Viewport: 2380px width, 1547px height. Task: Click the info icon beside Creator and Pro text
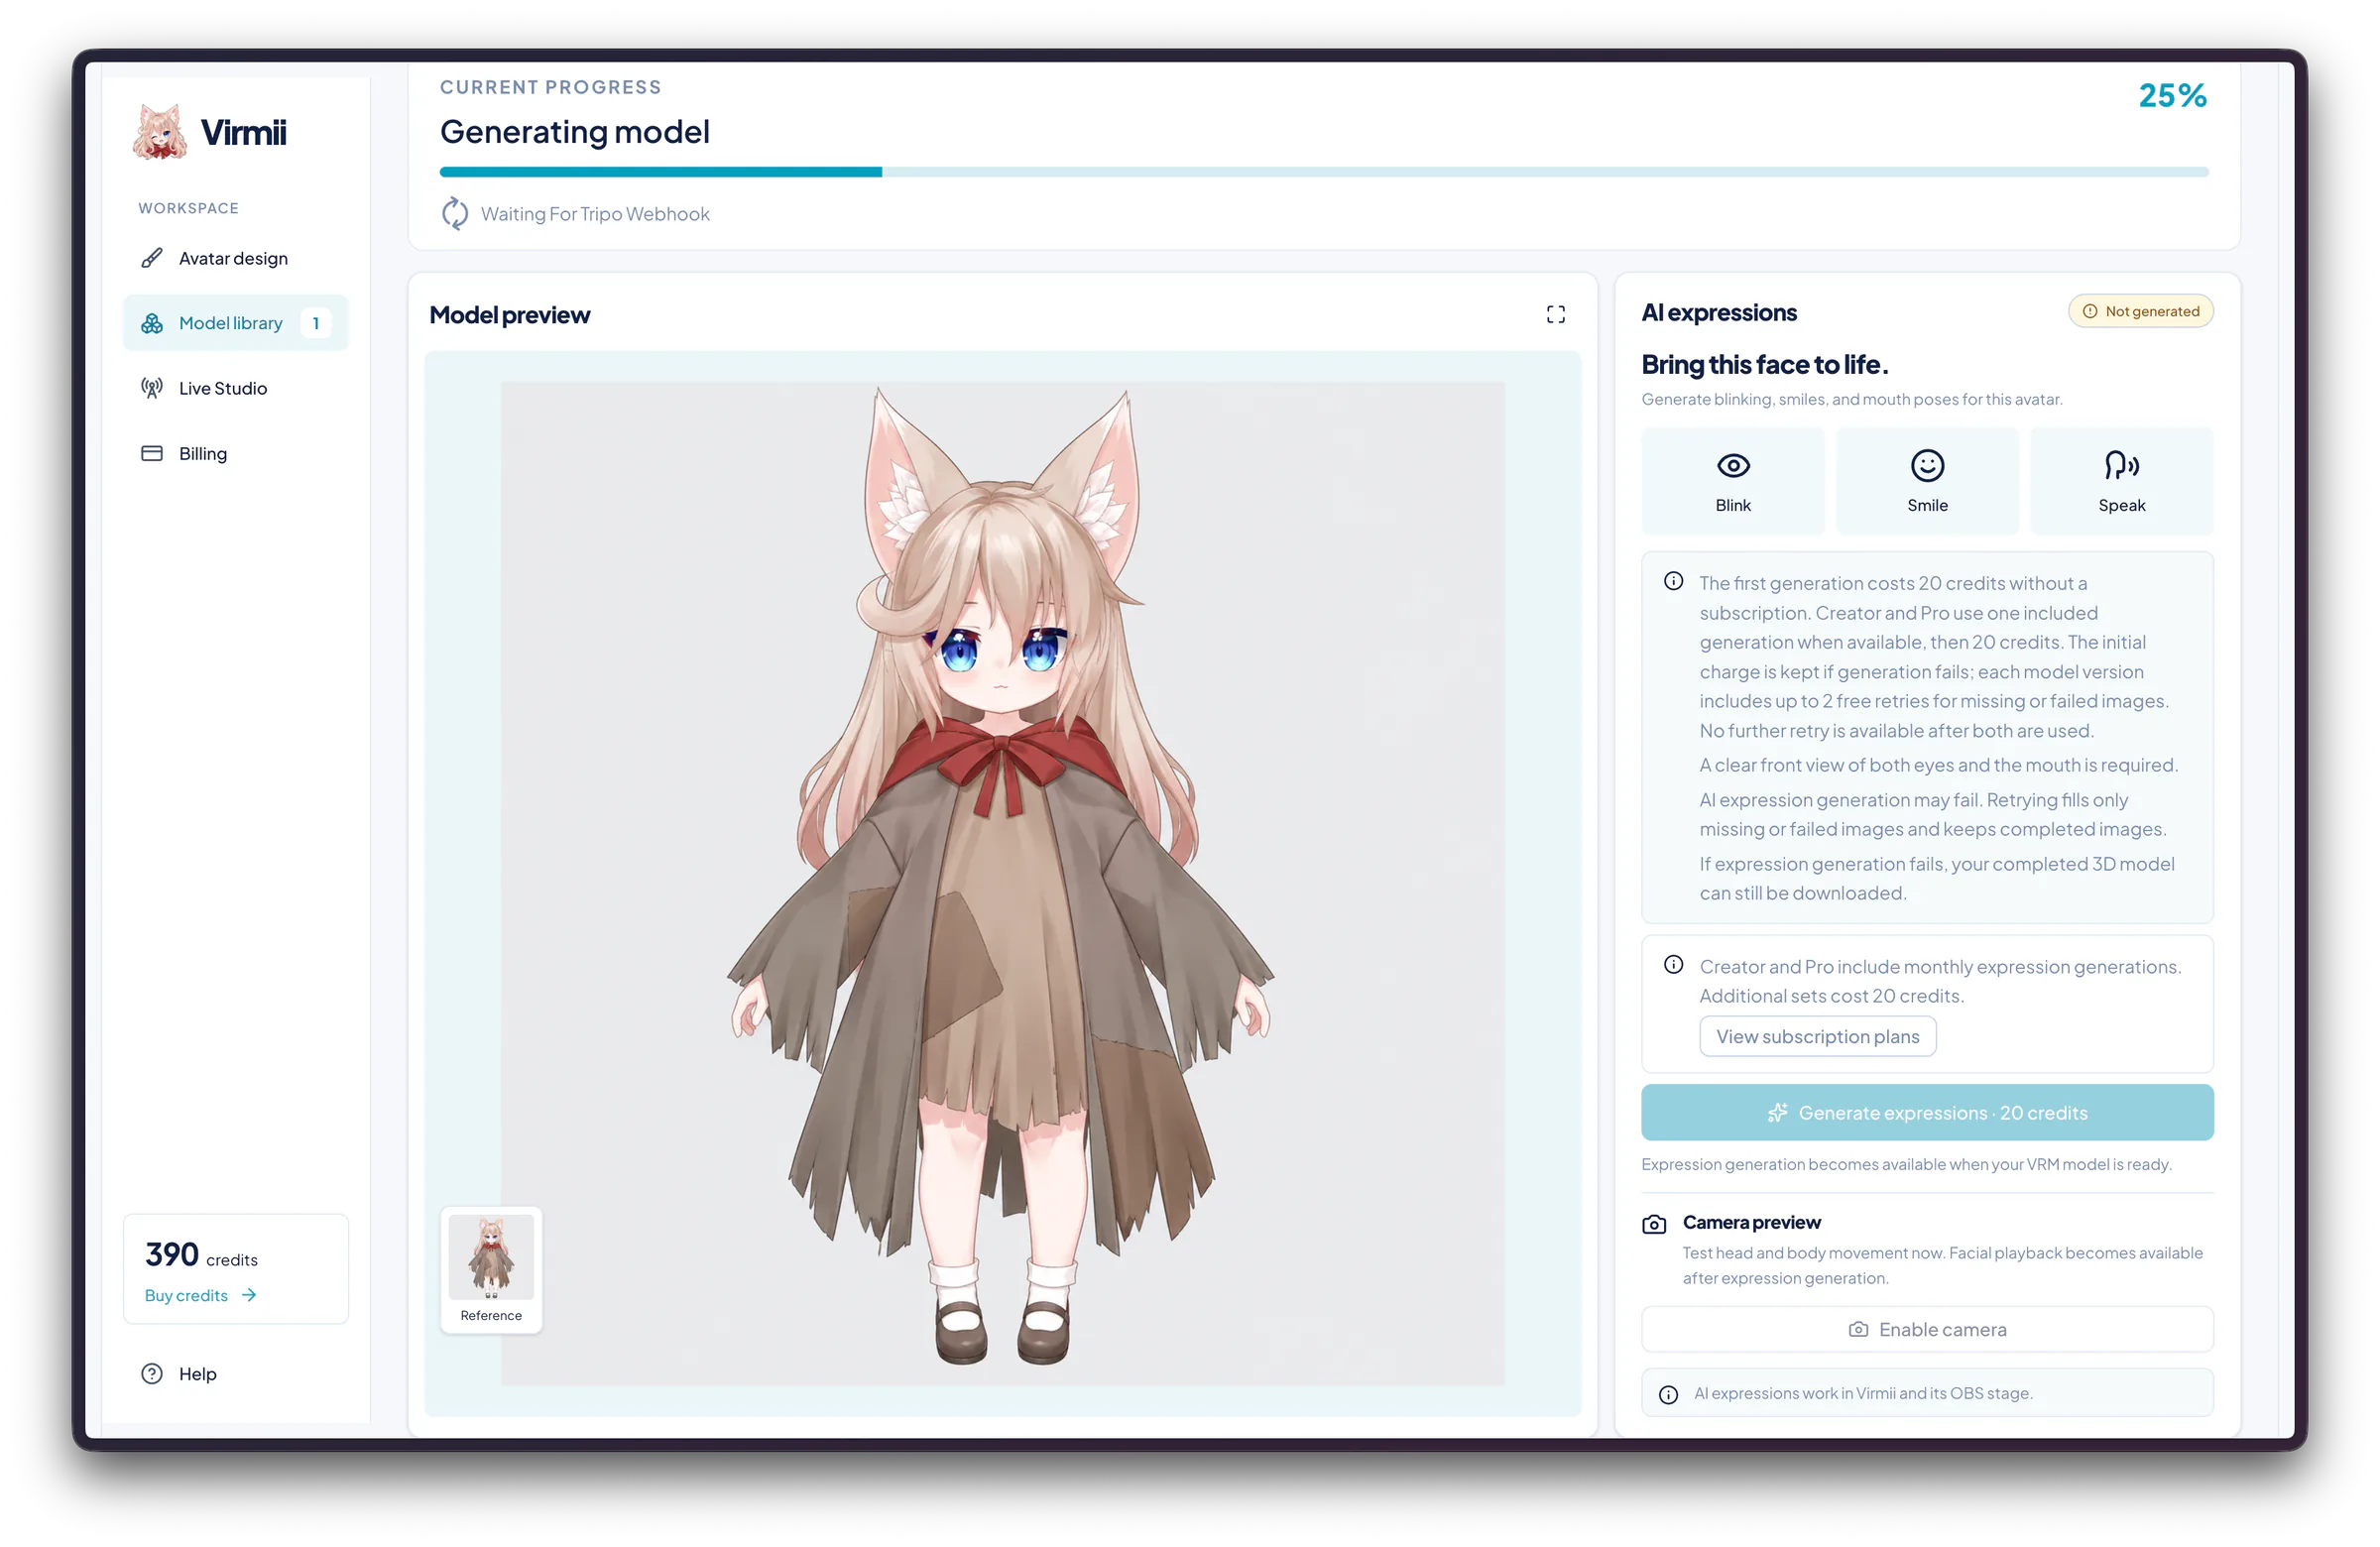[1673, 965]
